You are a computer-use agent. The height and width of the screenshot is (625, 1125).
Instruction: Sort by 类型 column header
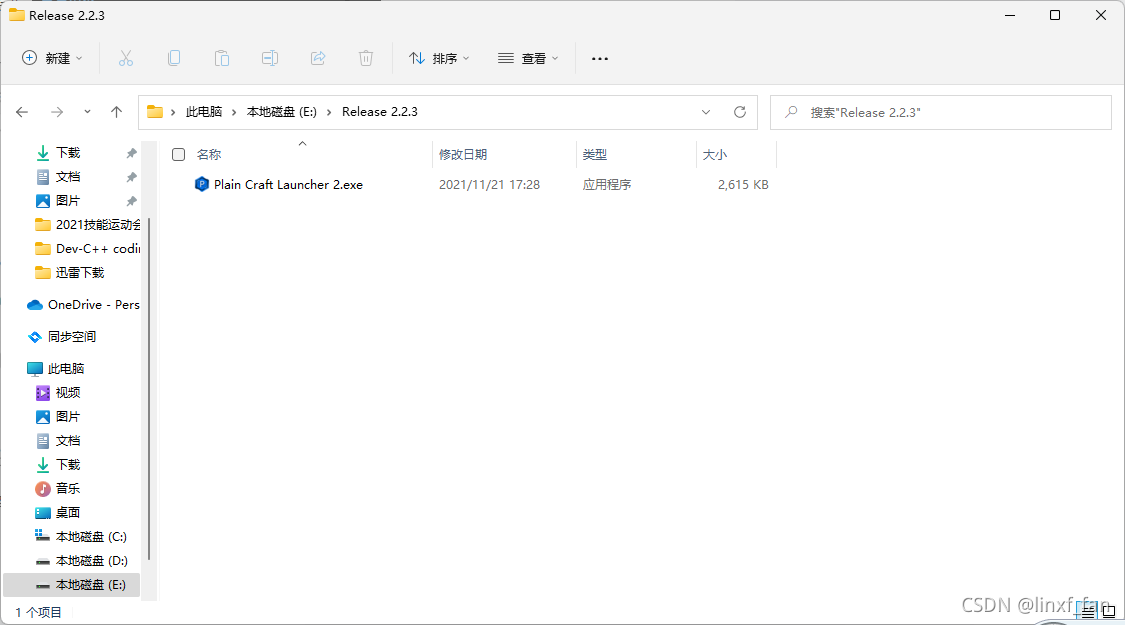tap(595, 154)
